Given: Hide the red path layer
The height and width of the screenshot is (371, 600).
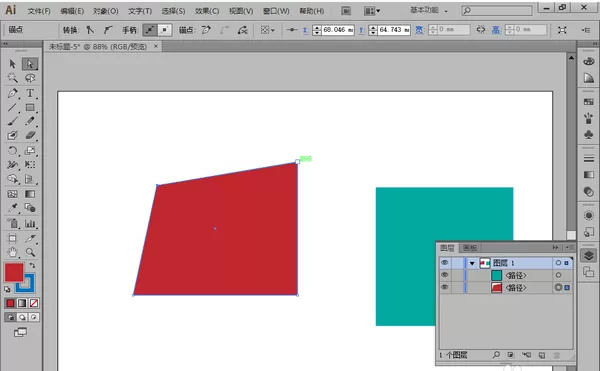Looking at the screenshot, I should tap(444, 287).
